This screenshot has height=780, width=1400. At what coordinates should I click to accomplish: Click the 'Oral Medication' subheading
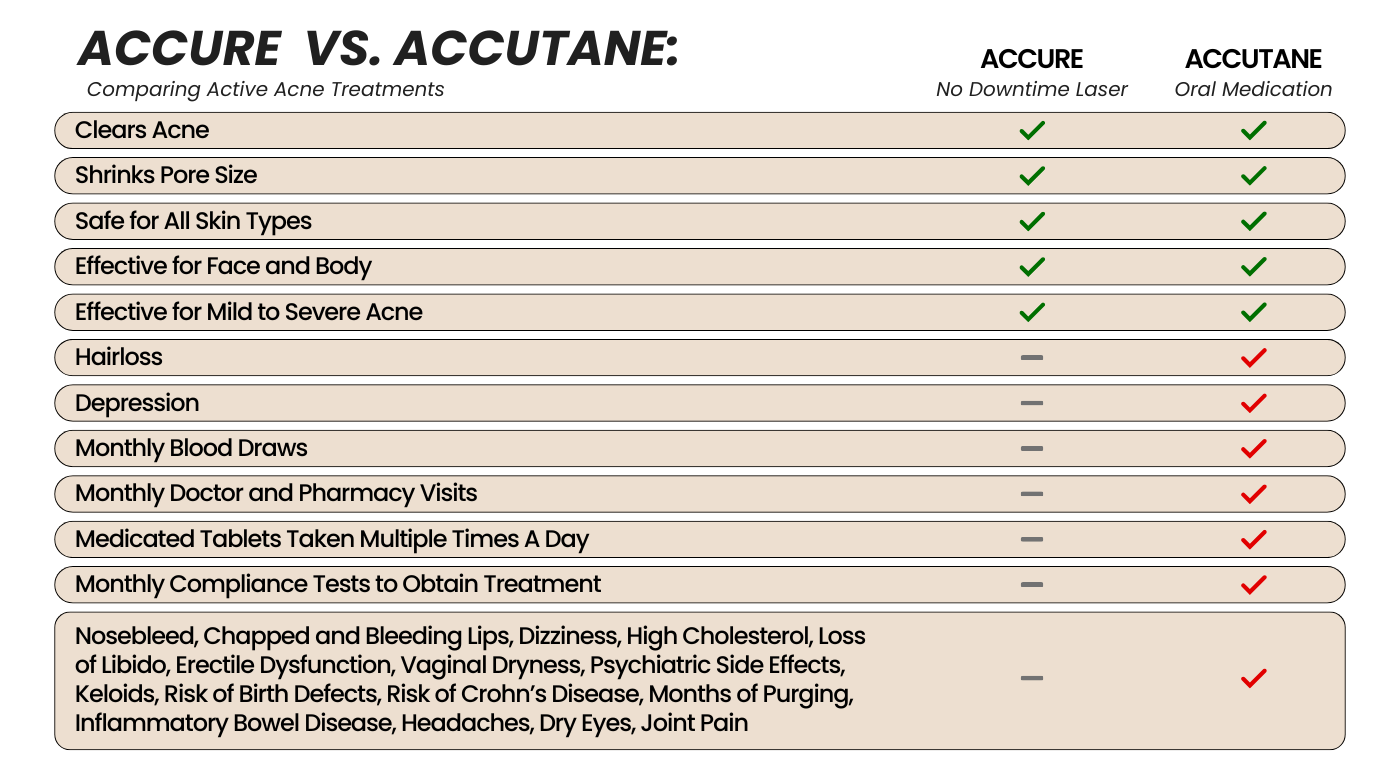1253,89
